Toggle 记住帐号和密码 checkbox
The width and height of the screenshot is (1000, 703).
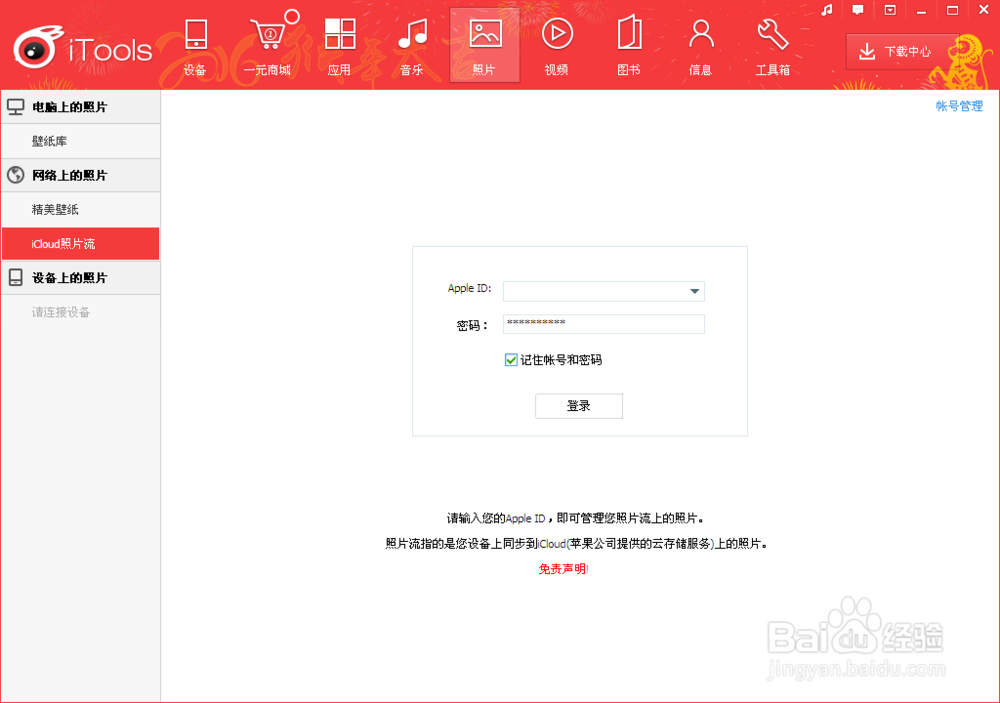coord(511,360)
